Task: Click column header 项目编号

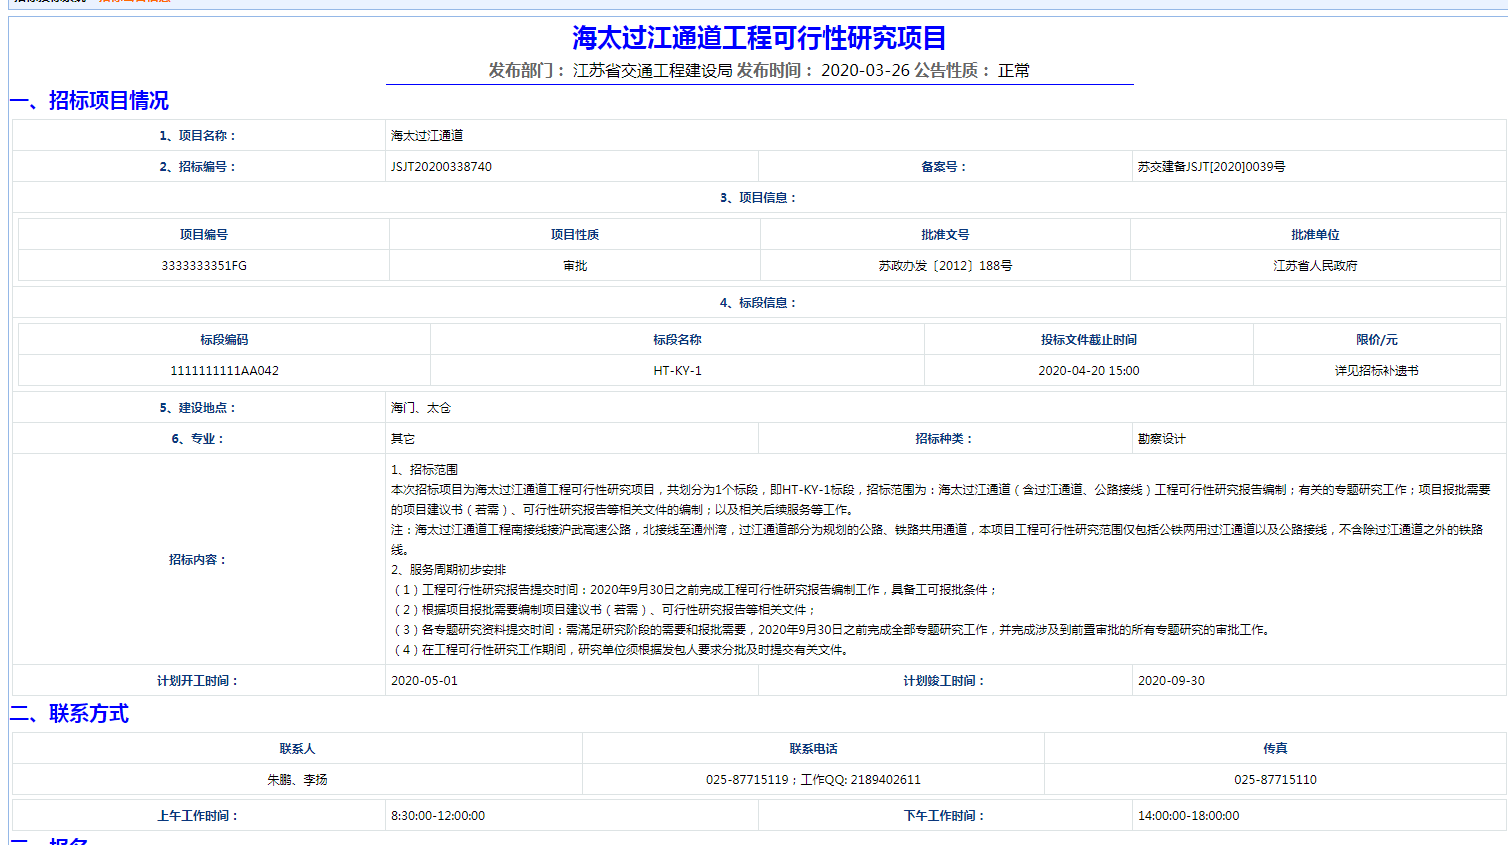Action: (204, 235)
